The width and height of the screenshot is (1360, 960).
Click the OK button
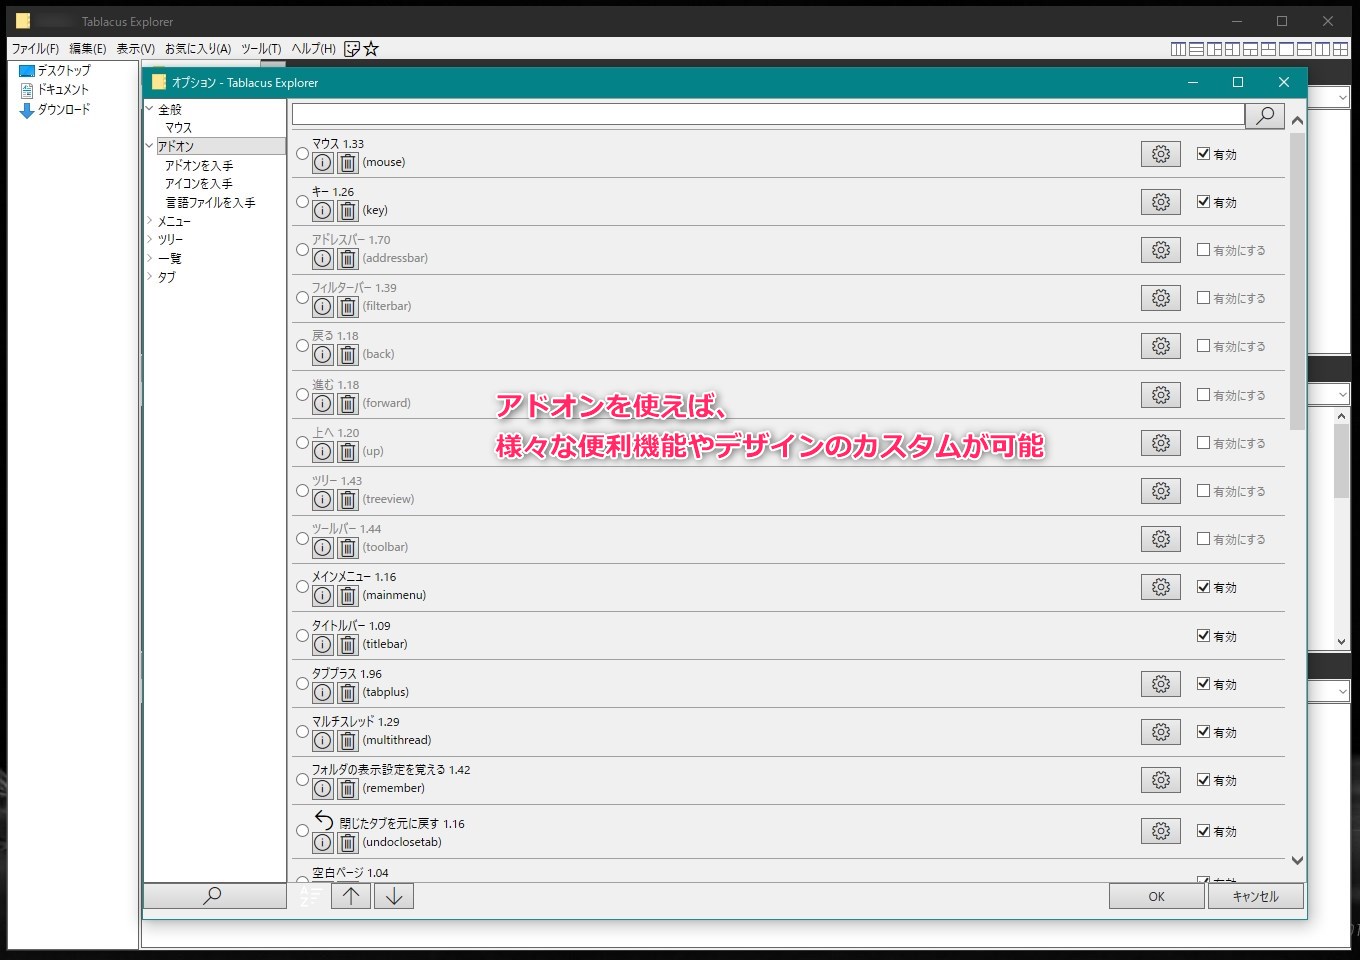[x=1156, y=896]
